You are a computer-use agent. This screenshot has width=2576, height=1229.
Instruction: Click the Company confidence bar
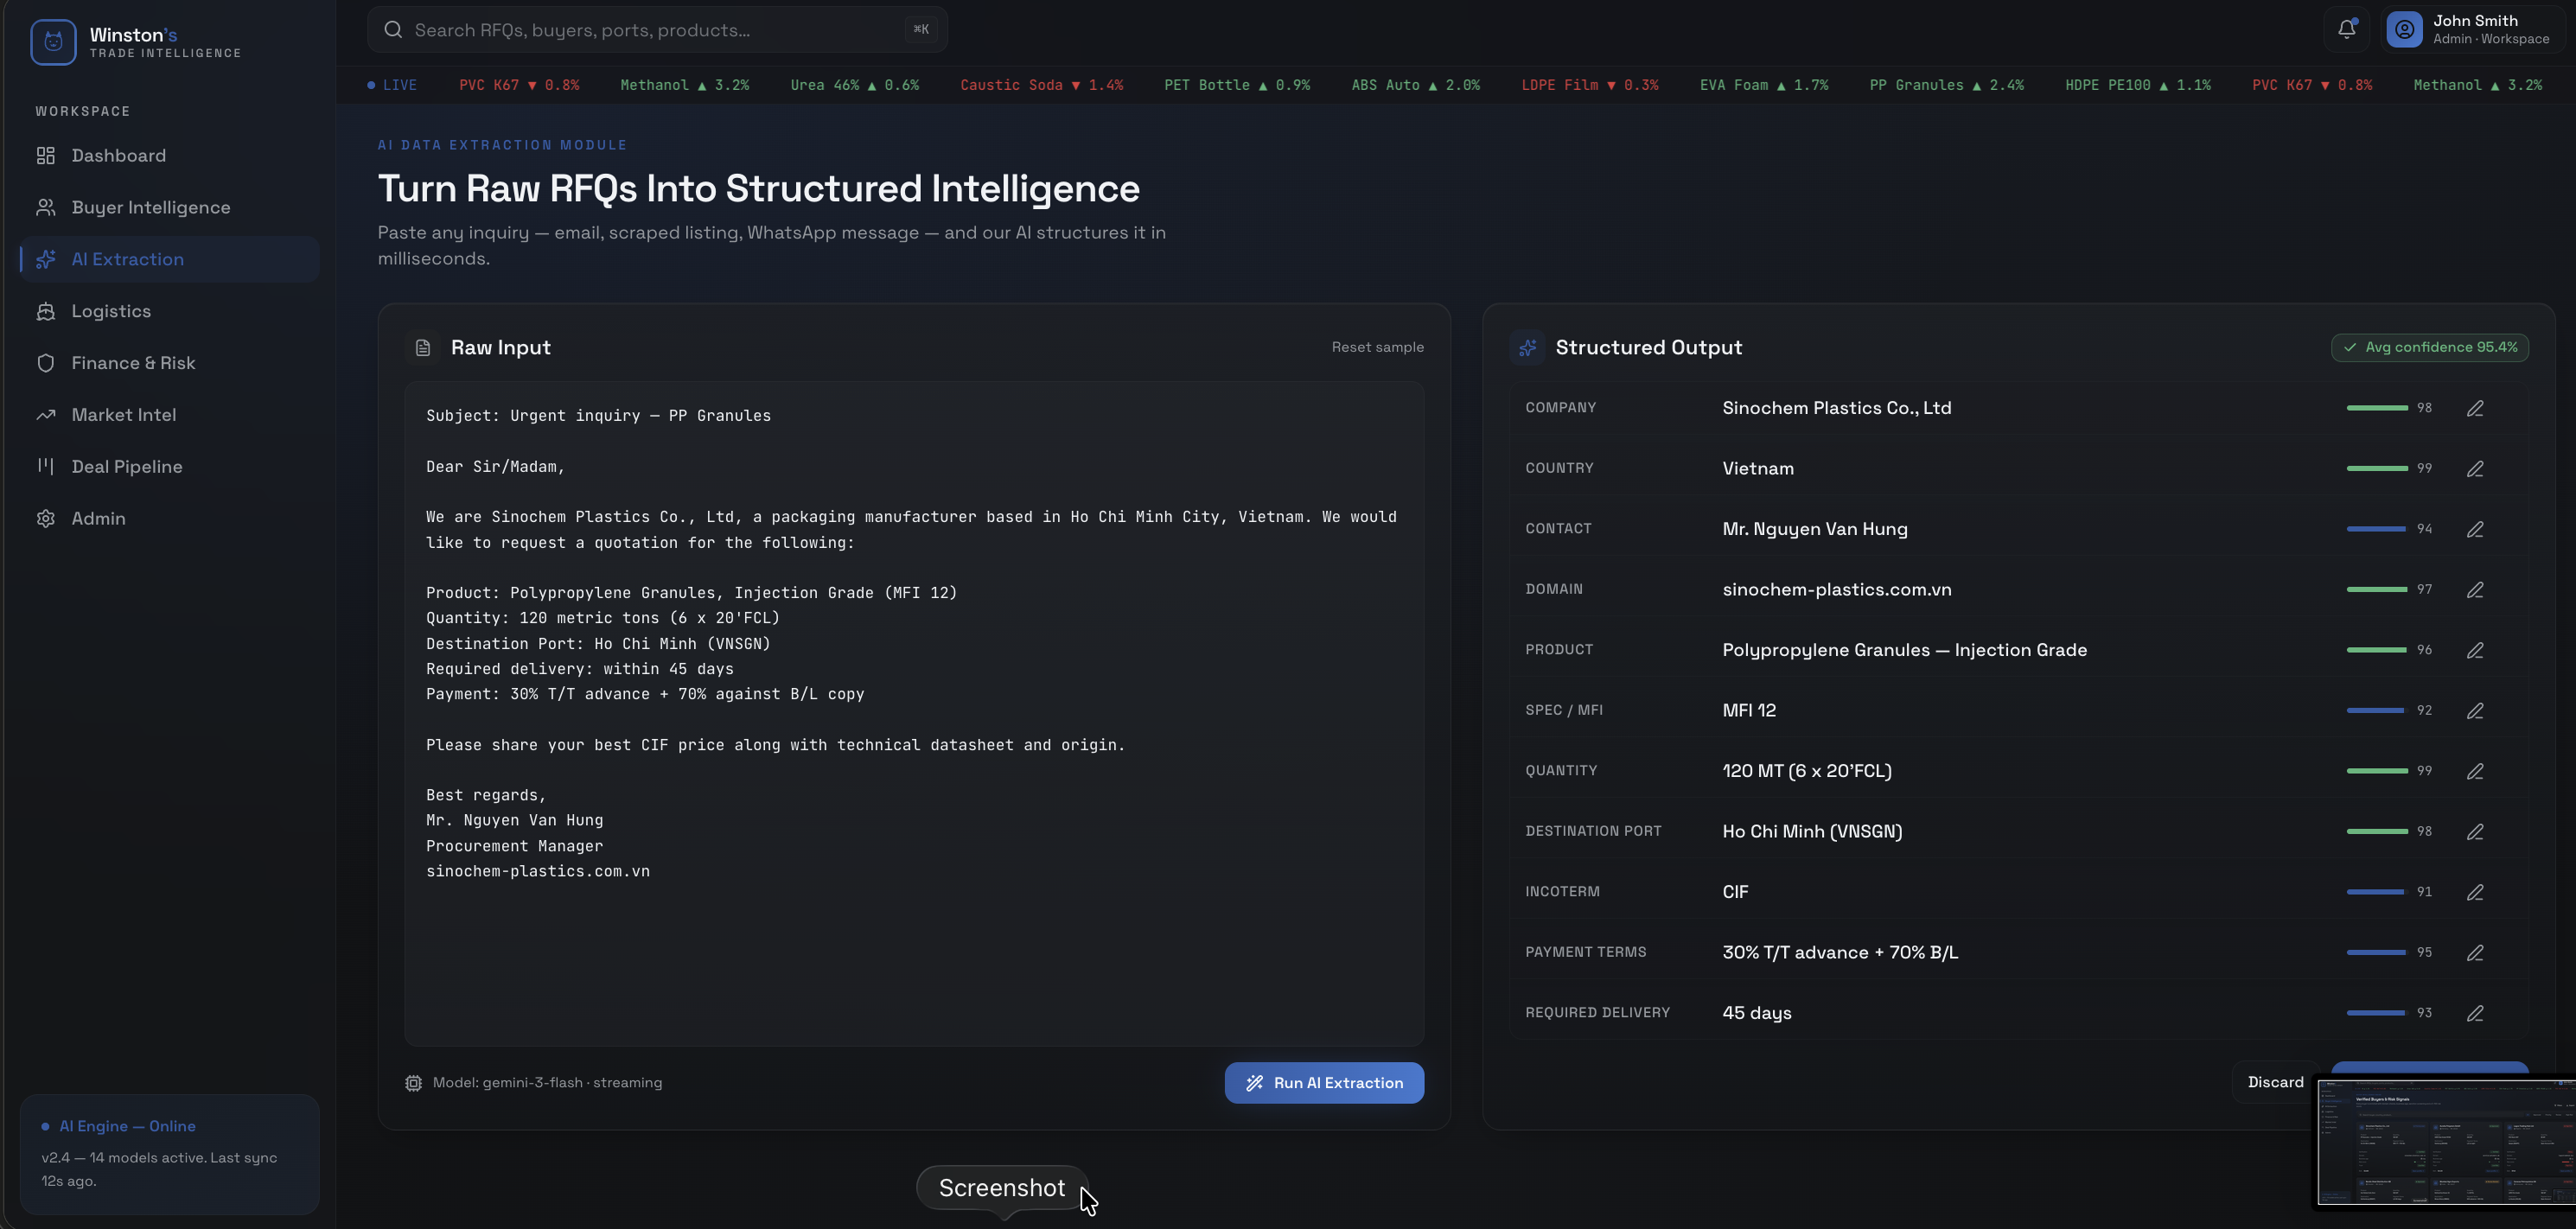[2377, 408]
